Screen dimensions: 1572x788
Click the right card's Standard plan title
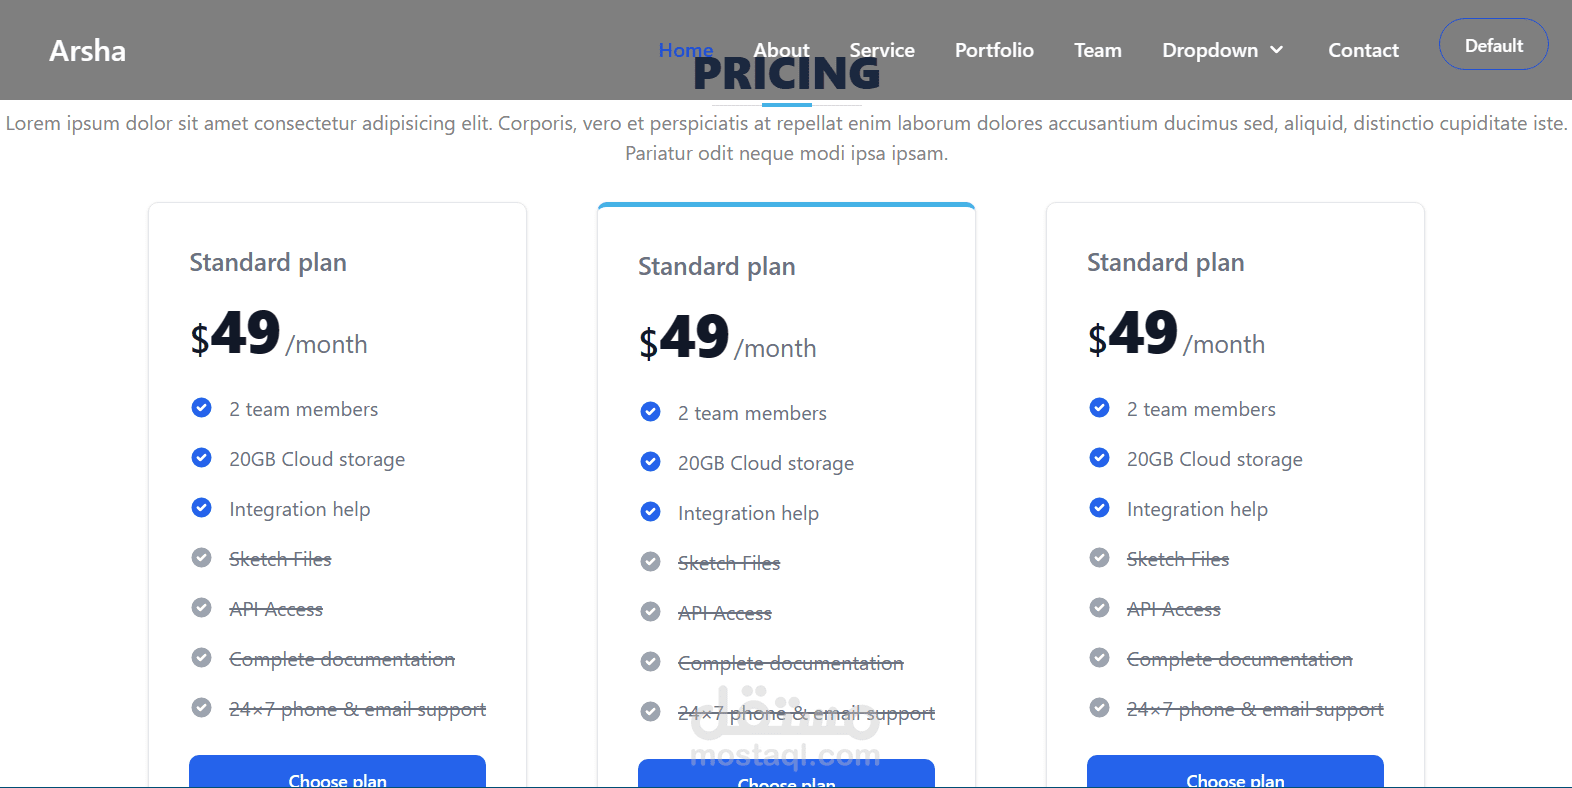pyautogui.click(x=1165, y=263)
